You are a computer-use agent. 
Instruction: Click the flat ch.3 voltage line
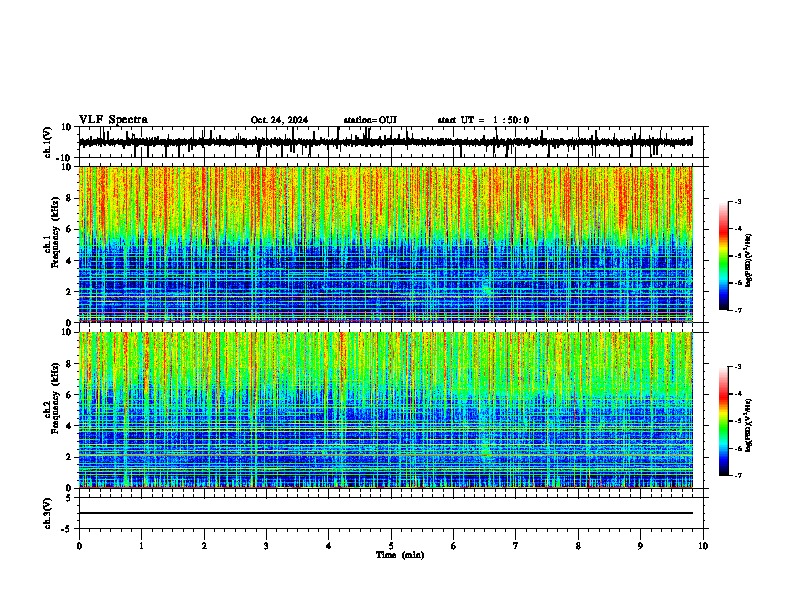pos(385,513)
